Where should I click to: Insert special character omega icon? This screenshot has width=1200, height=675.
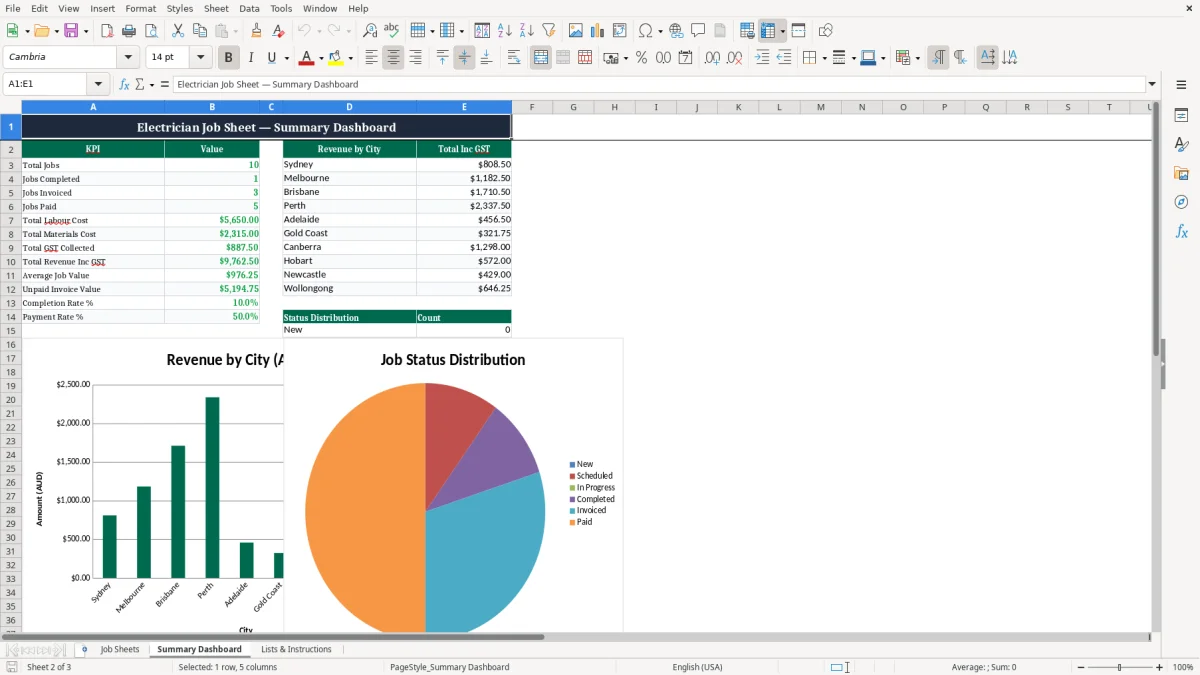click(645, 31)
